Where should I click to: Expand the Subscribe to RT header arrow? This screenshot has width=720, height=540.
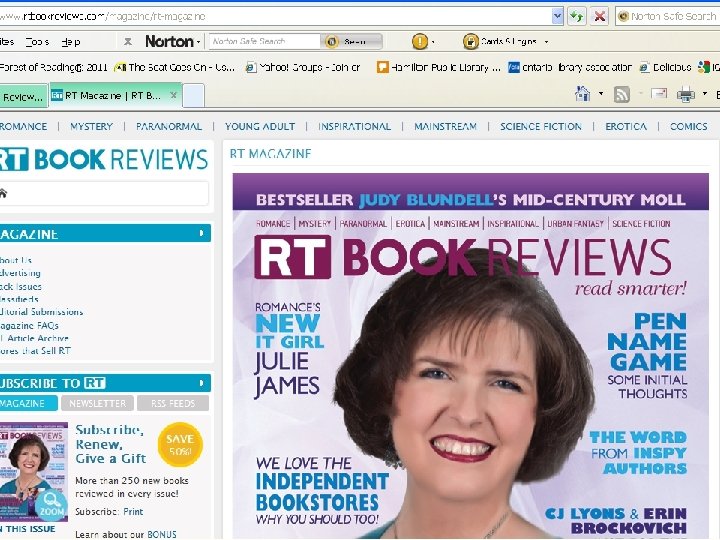pos(201,383)
